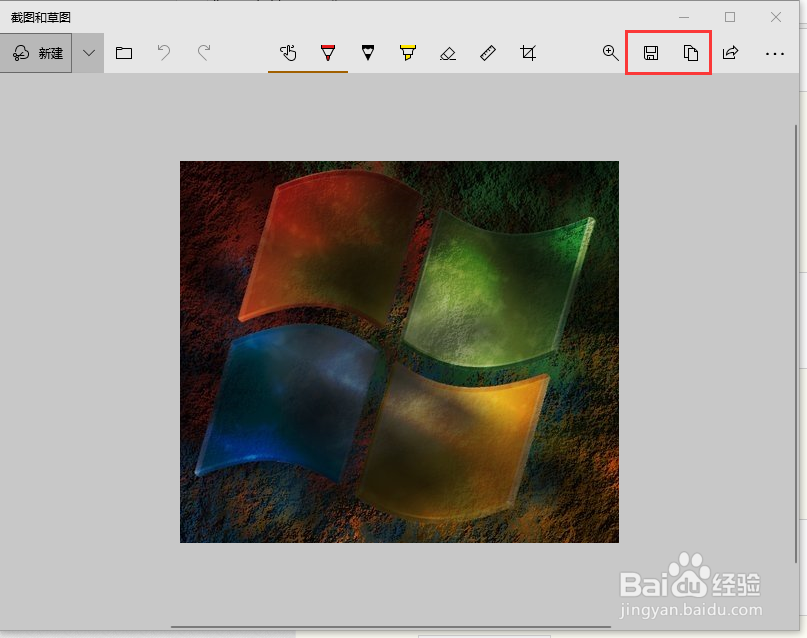The height and width of the screenshot is (638, 807).
Task: Select the yellow highlighter tool
Action: [408, 52]
